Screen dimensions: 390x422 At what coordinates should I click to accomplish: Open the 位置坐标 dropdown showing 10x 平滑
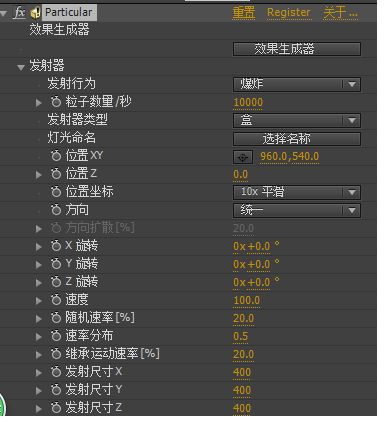pos(297,192)
